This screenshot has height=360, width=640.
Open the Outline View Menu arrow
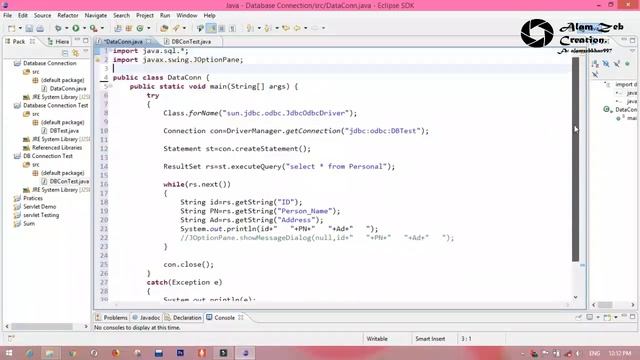pyautogui.click(x=633, y=51)
